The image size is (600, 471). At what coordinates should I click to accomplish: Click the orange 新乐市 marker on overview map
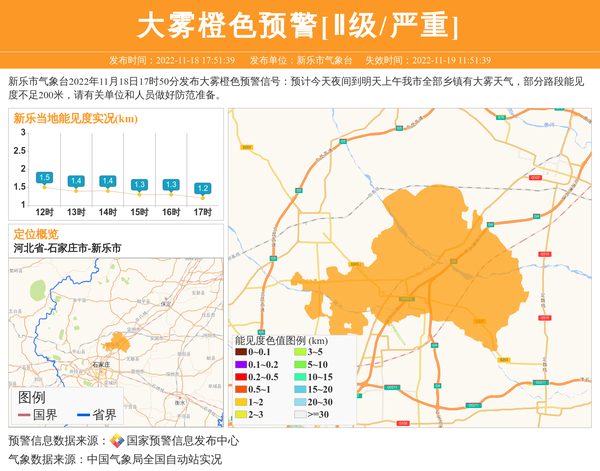point(116,341)
